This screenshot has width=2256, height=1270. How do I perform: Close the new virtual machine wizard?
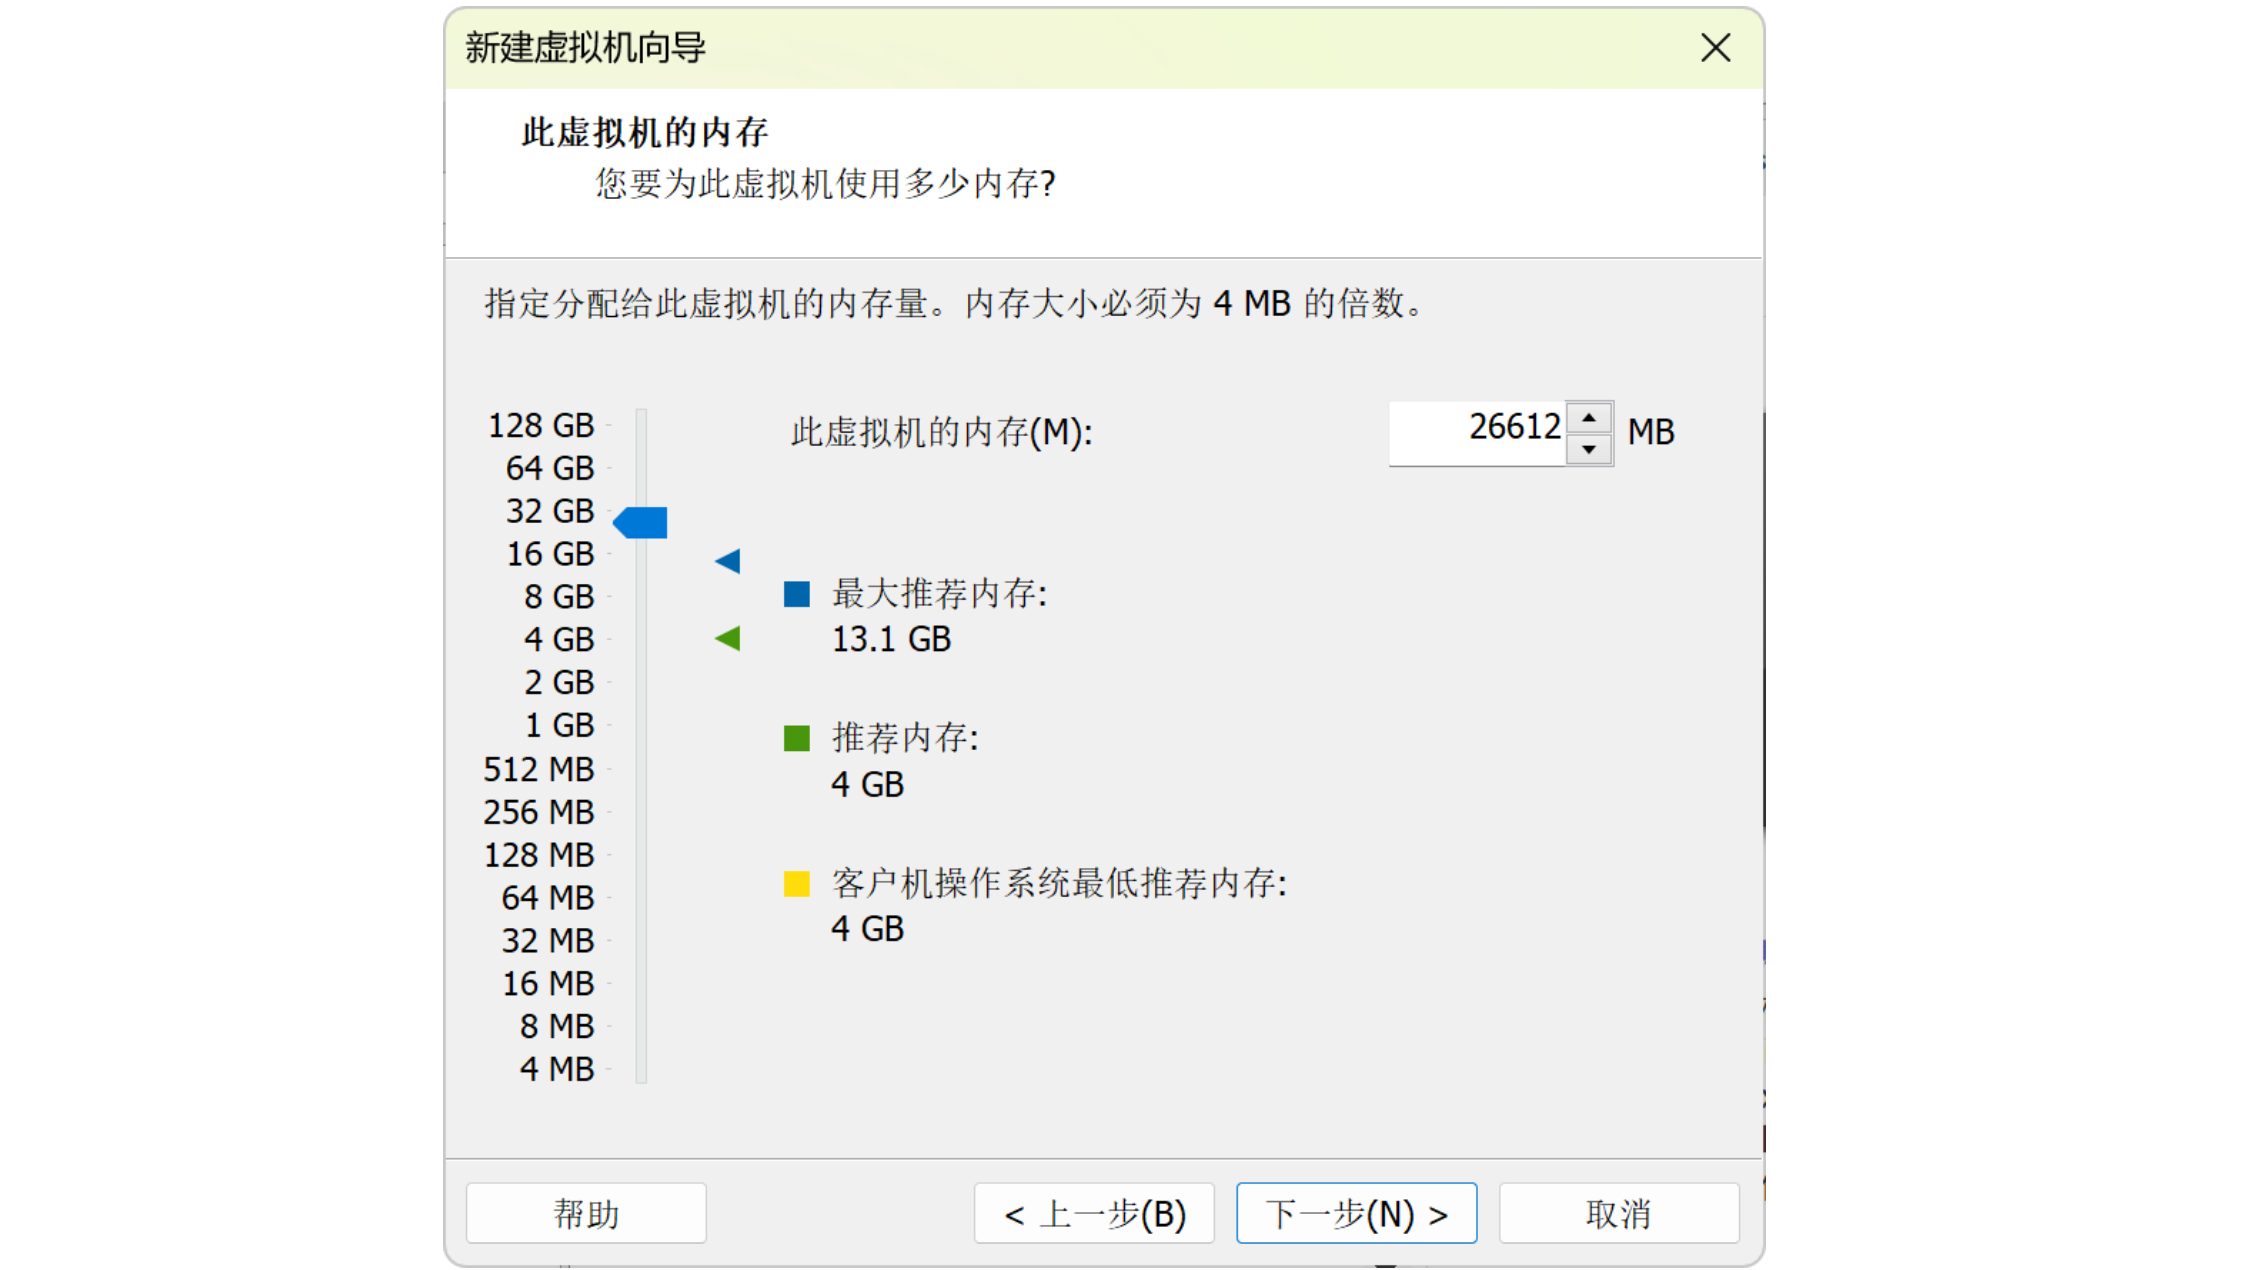click(1715, 48)
